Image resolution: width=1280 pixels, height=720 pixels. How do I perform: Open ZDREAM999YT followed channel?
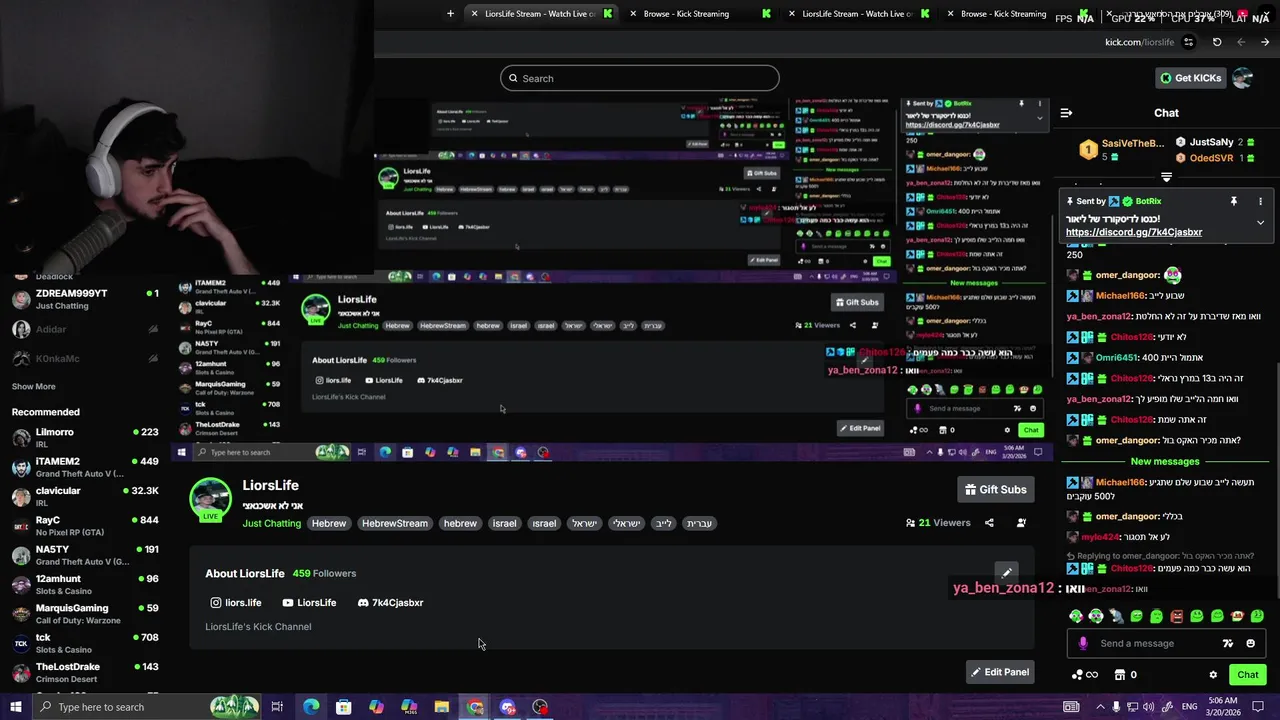click(x=85, y=299)
